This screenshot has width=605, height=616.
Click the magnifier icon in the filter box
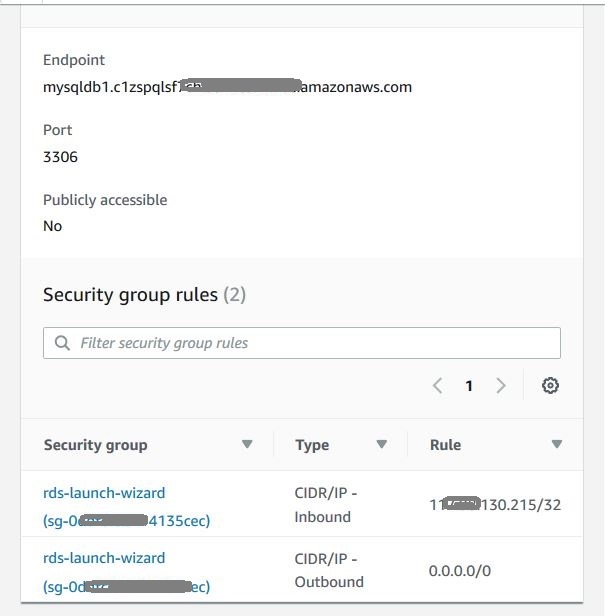pyautogui.click(x=62, y=343)
